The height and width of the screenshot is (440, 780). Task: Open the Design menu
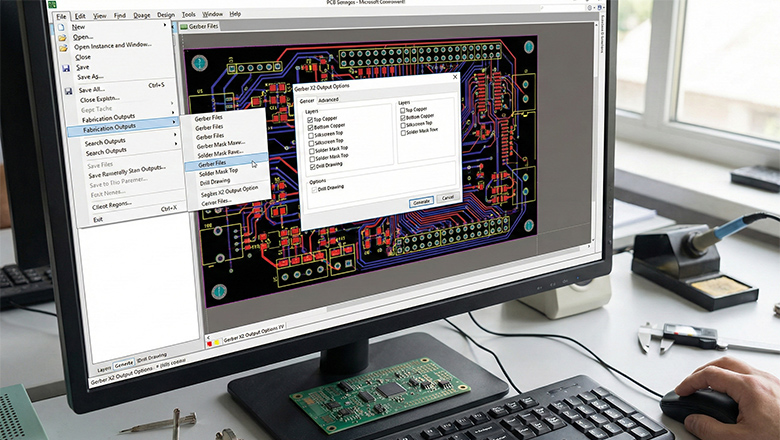pos(165,15)
